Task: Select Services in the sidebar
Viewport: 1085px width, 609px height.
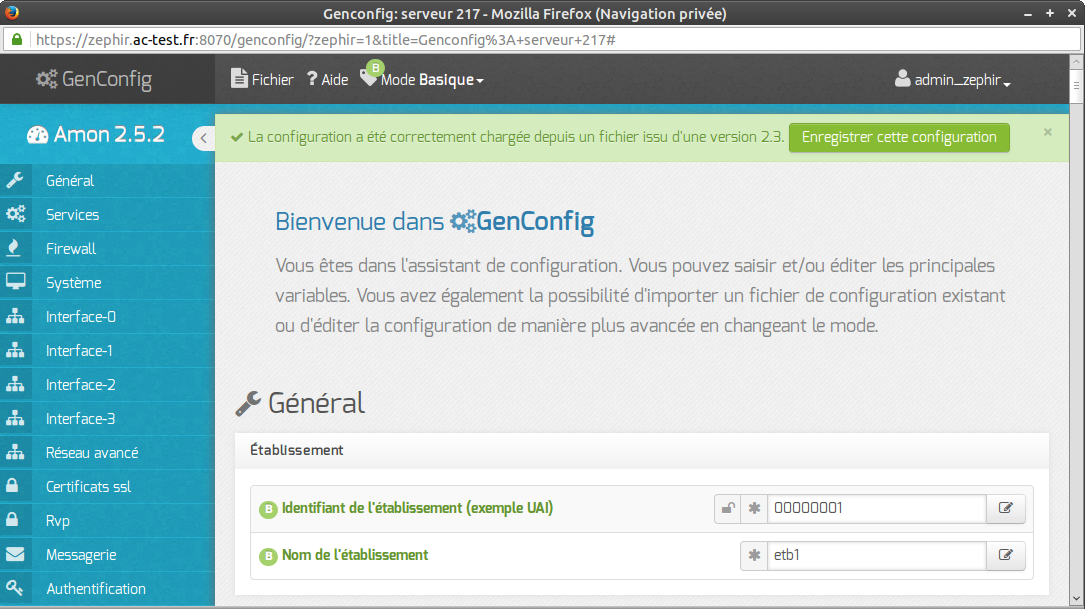Action: point(107,215)
